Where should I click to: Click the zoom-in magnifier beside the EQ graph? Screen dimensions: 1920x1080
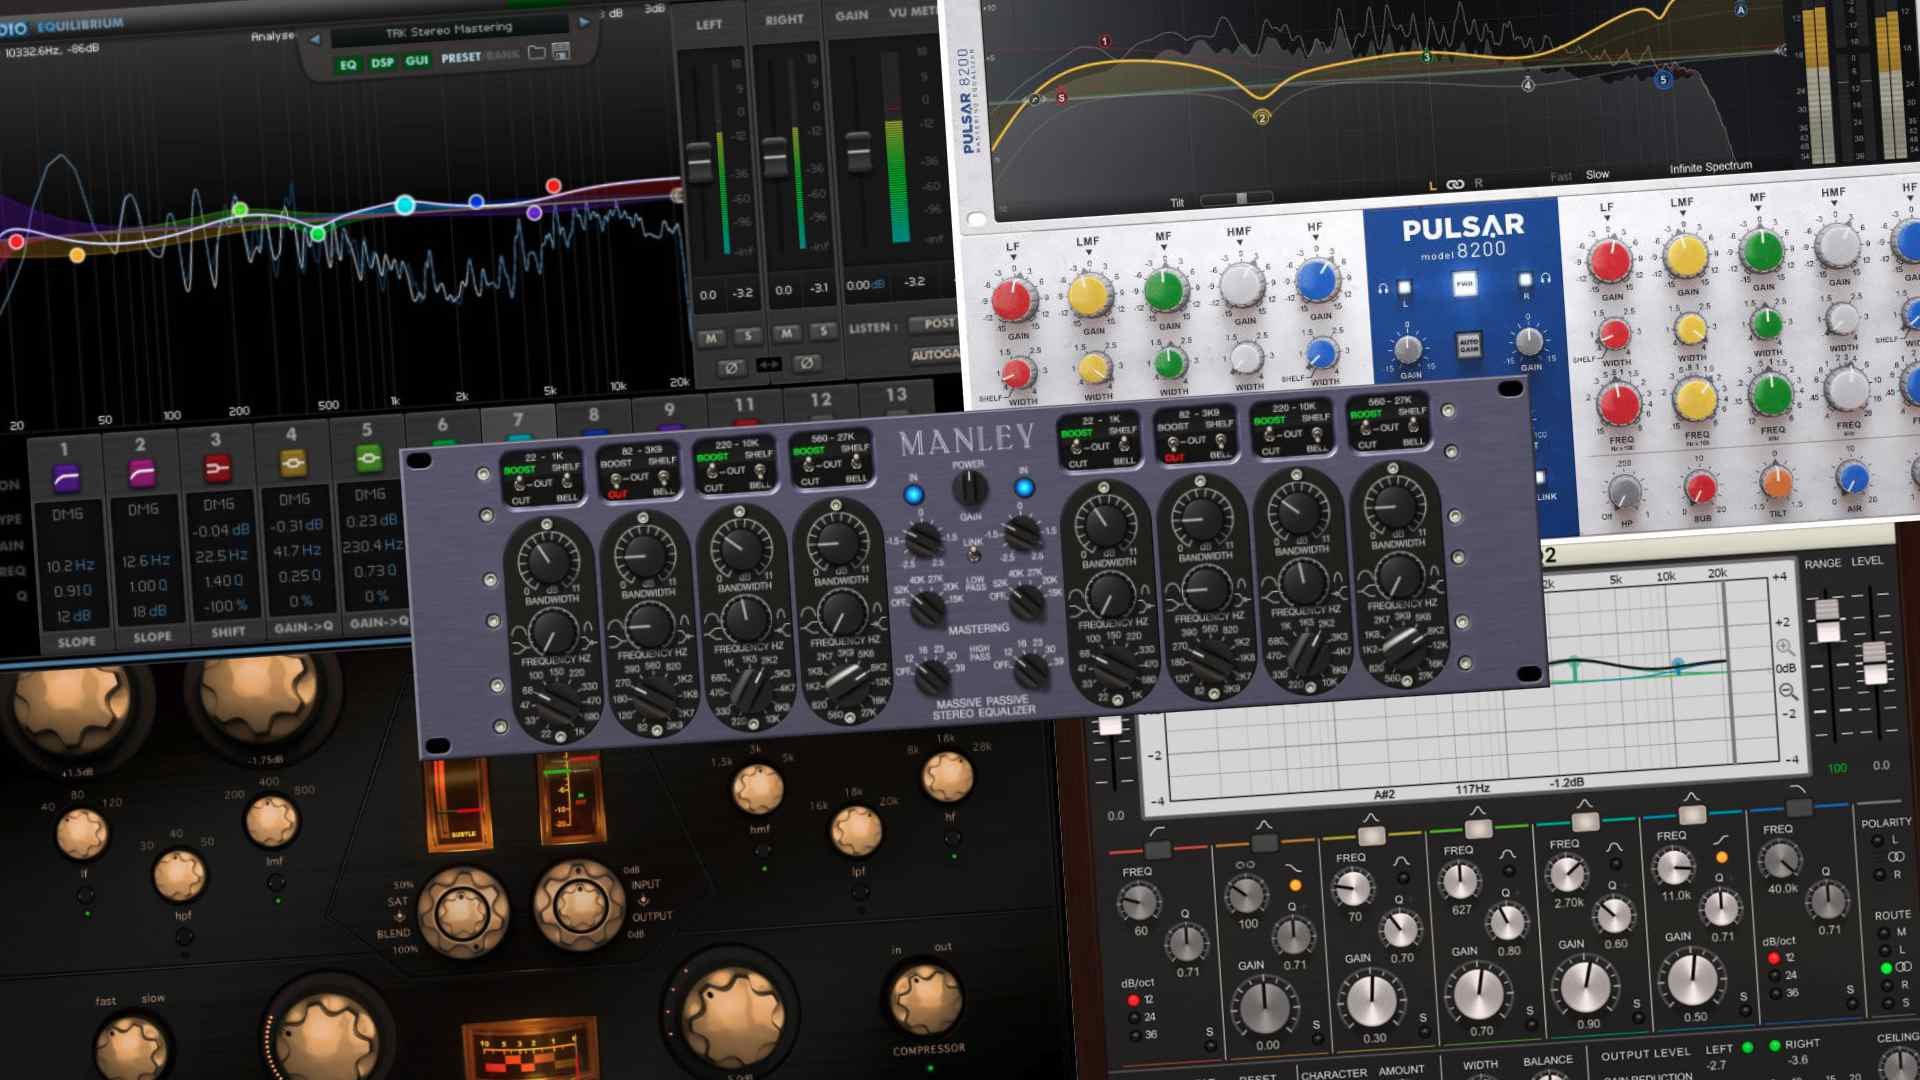pyautogui.click(x=1785, y=647)
